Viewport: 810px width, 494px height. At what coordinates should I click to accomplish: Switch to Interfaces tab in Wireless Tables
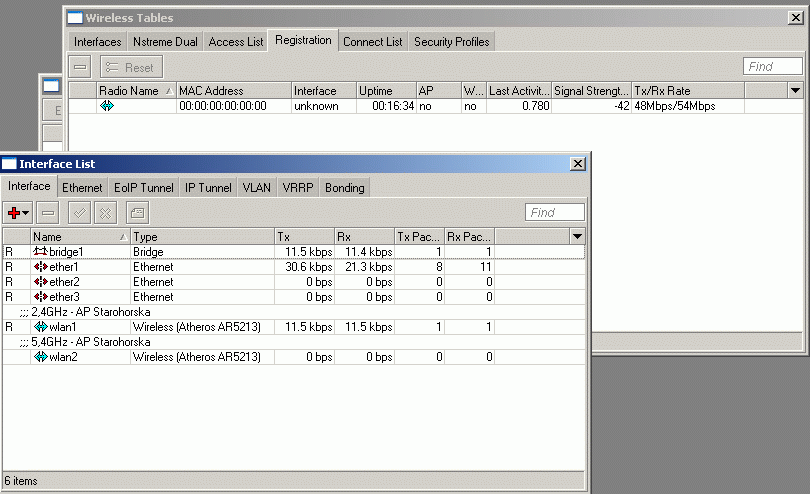pyautogui.click(x=98, y=42)
